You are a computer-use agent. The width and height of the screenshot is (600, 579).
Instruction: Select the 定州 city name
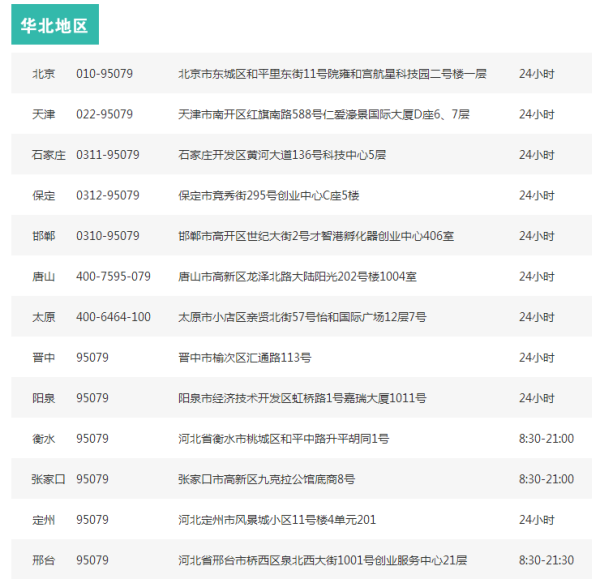pyautogui.click(x=43, y=520)
